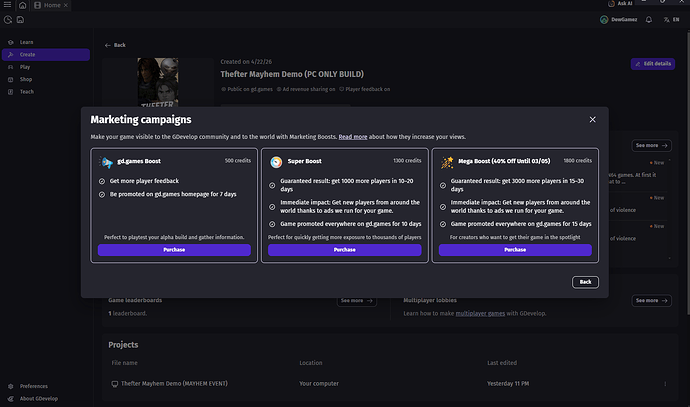
Task: Close the Home tab
Action: [x=66, y=5]
